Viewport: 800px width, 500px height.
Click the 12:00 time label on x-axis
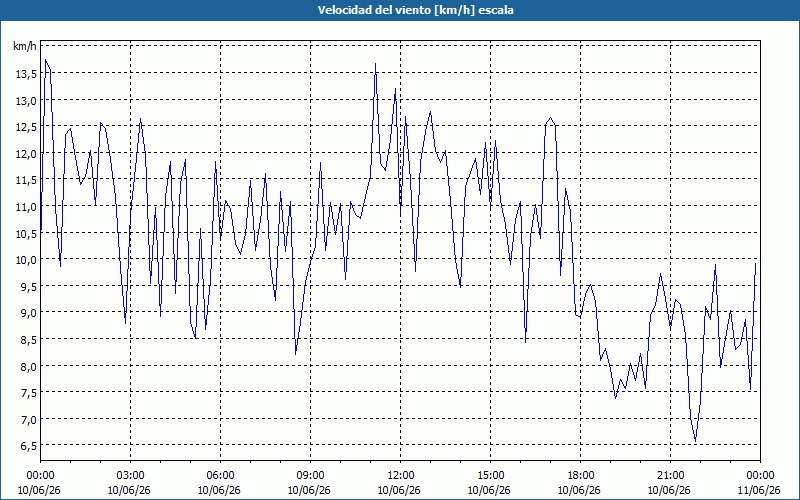pyautogui.click(x=401, y=476)
